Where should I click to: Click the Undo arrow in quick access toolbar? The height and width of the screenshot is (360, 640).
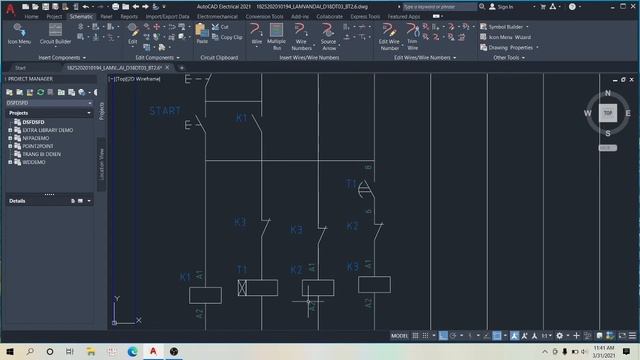(85, 7)
